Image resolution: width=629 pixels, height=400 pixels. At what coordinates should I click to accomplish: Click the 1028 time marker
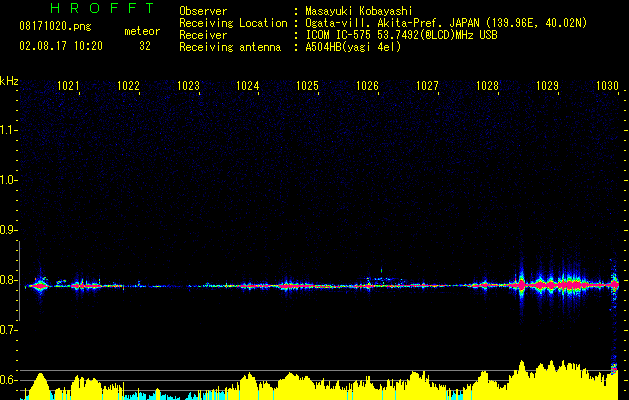487,86
